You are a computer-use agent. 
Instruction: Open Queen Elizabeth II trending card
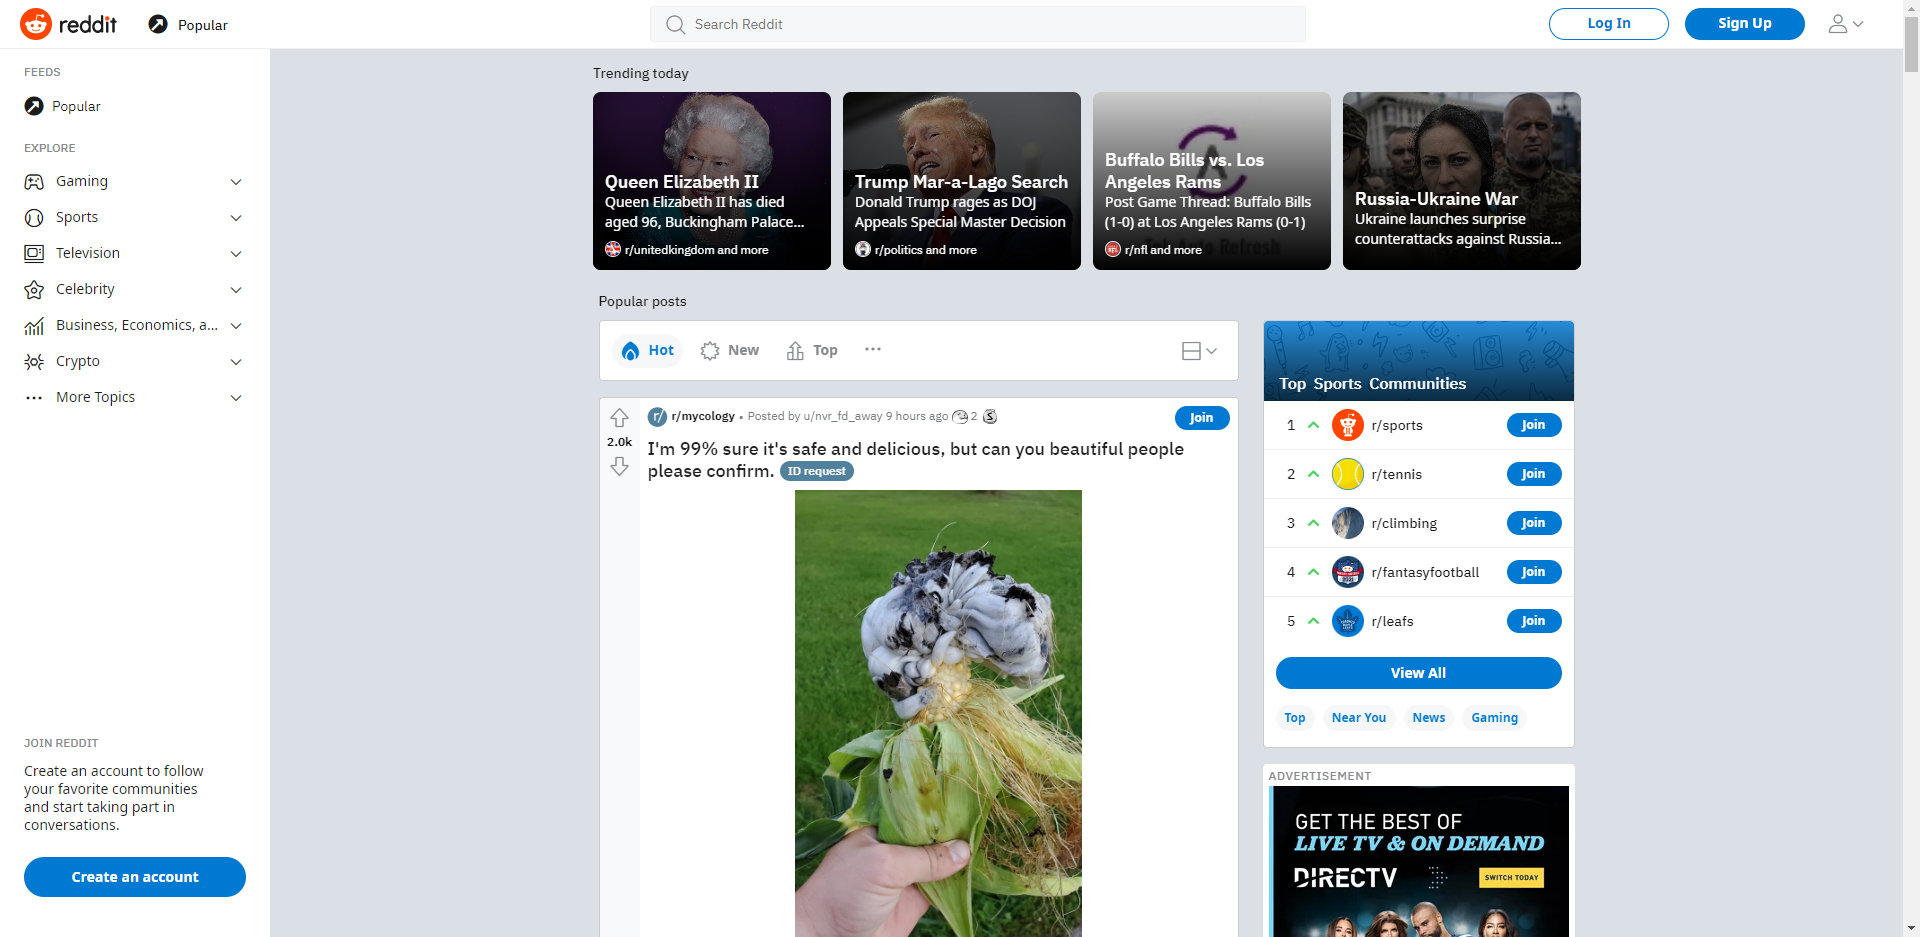click(x=712, y=181)
